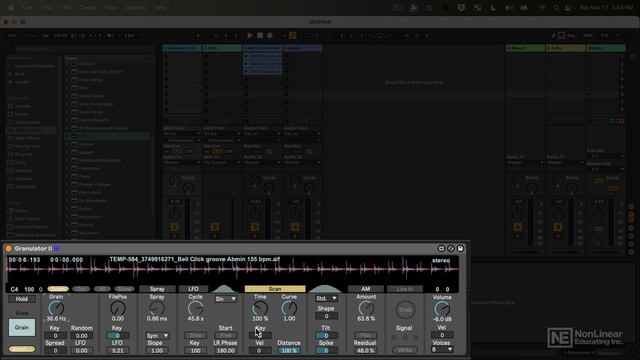Viewport: 640px width, 360px height.
Task: Click the Shape value field
Action: [x=326, y=316]
